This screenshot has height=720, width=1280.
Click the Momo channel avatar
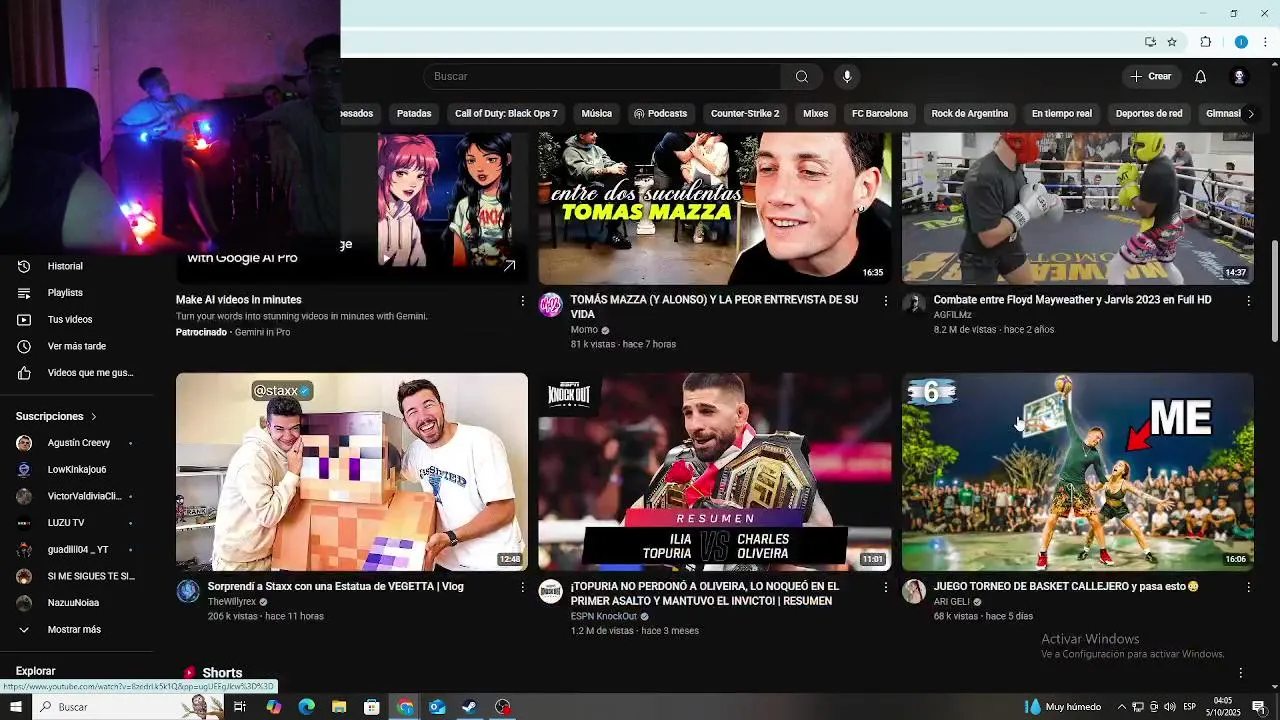point(551,305)
